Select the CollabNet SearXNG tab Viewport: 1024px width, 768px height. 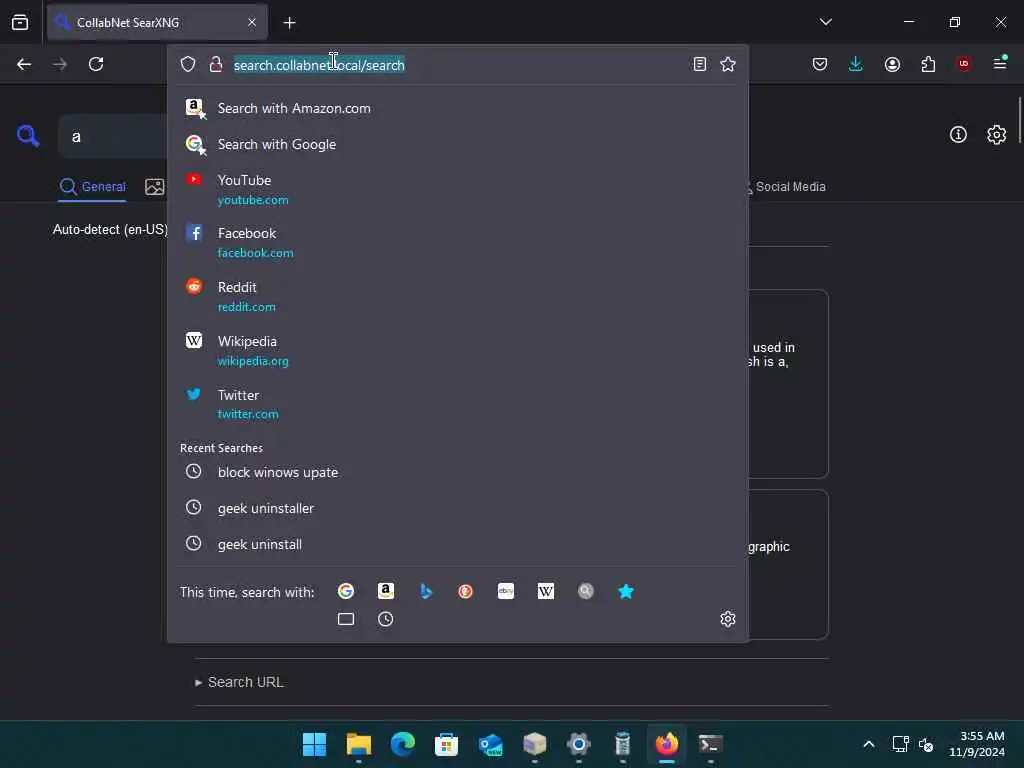157,22
